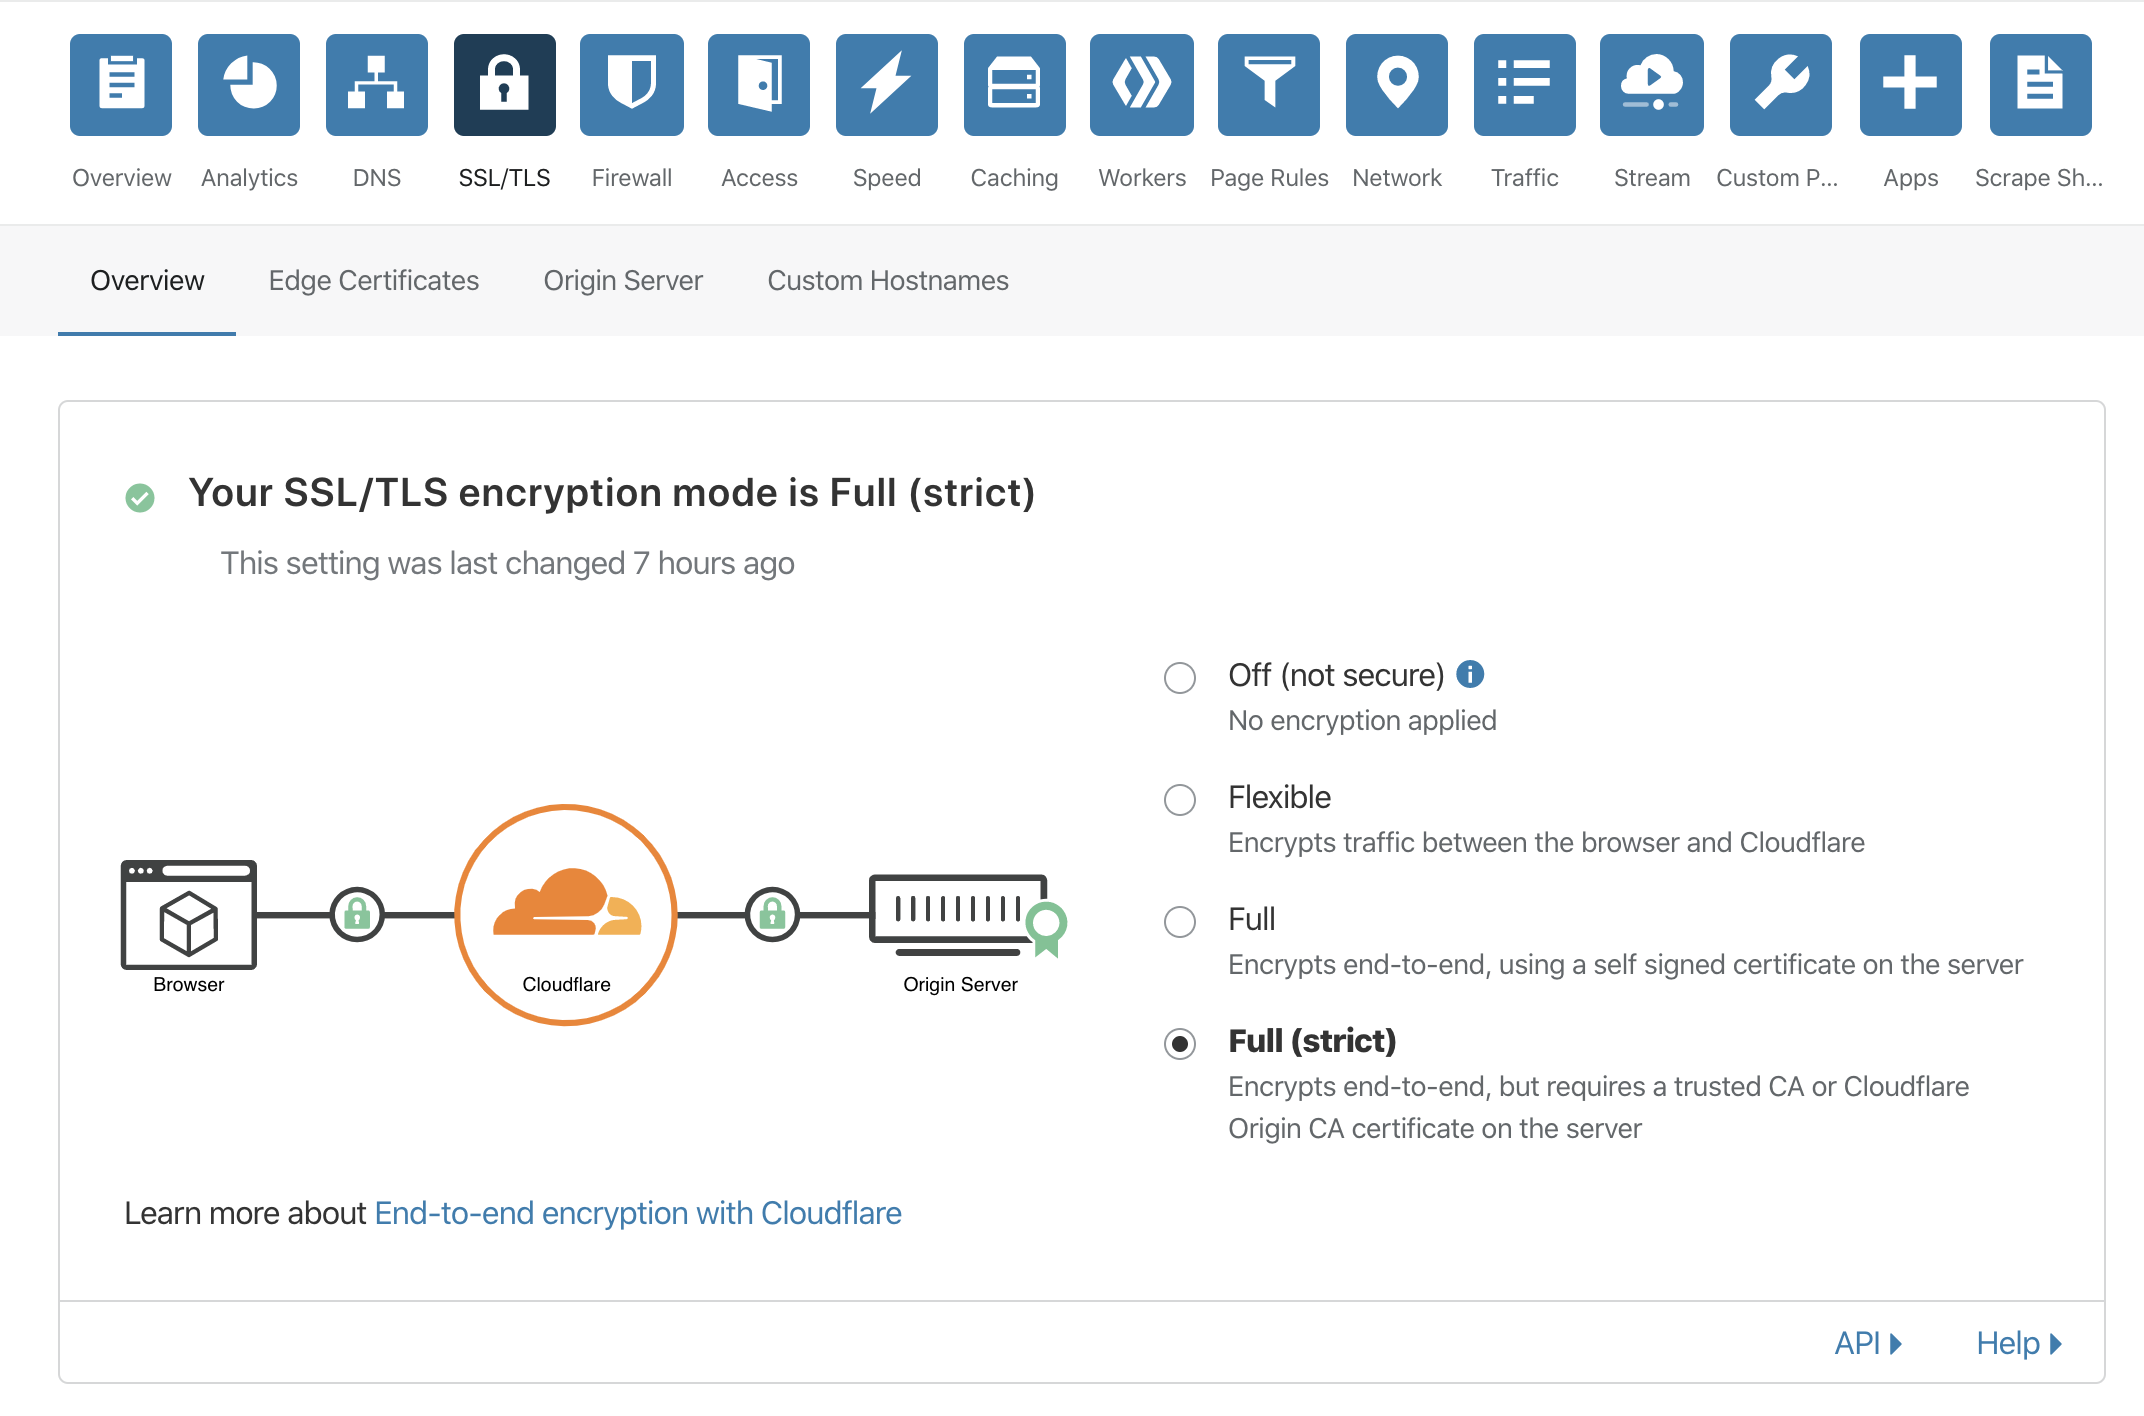Choose the Full encryption radio button
Image resolution: width=2144 pixels, height=1416 pixels.
(1180, 922)
